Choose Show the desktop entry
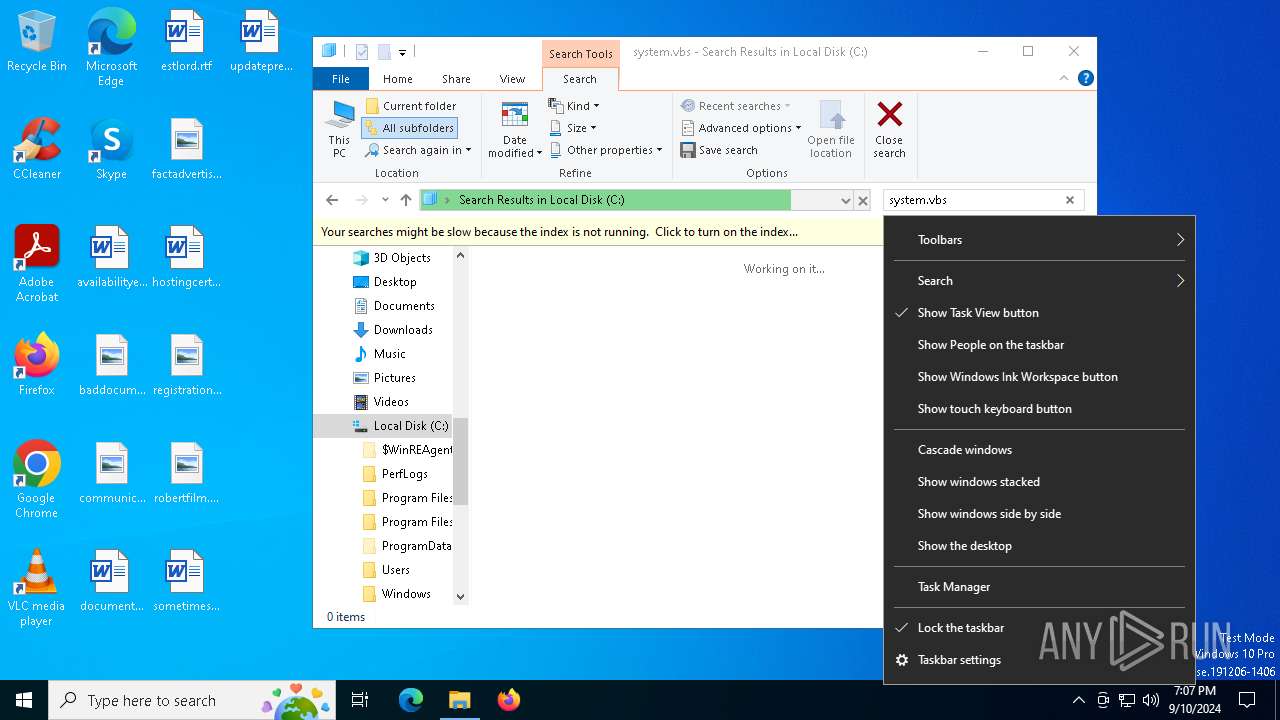The height and width of the screenshot is (720, 1280). coord(1039,546)
